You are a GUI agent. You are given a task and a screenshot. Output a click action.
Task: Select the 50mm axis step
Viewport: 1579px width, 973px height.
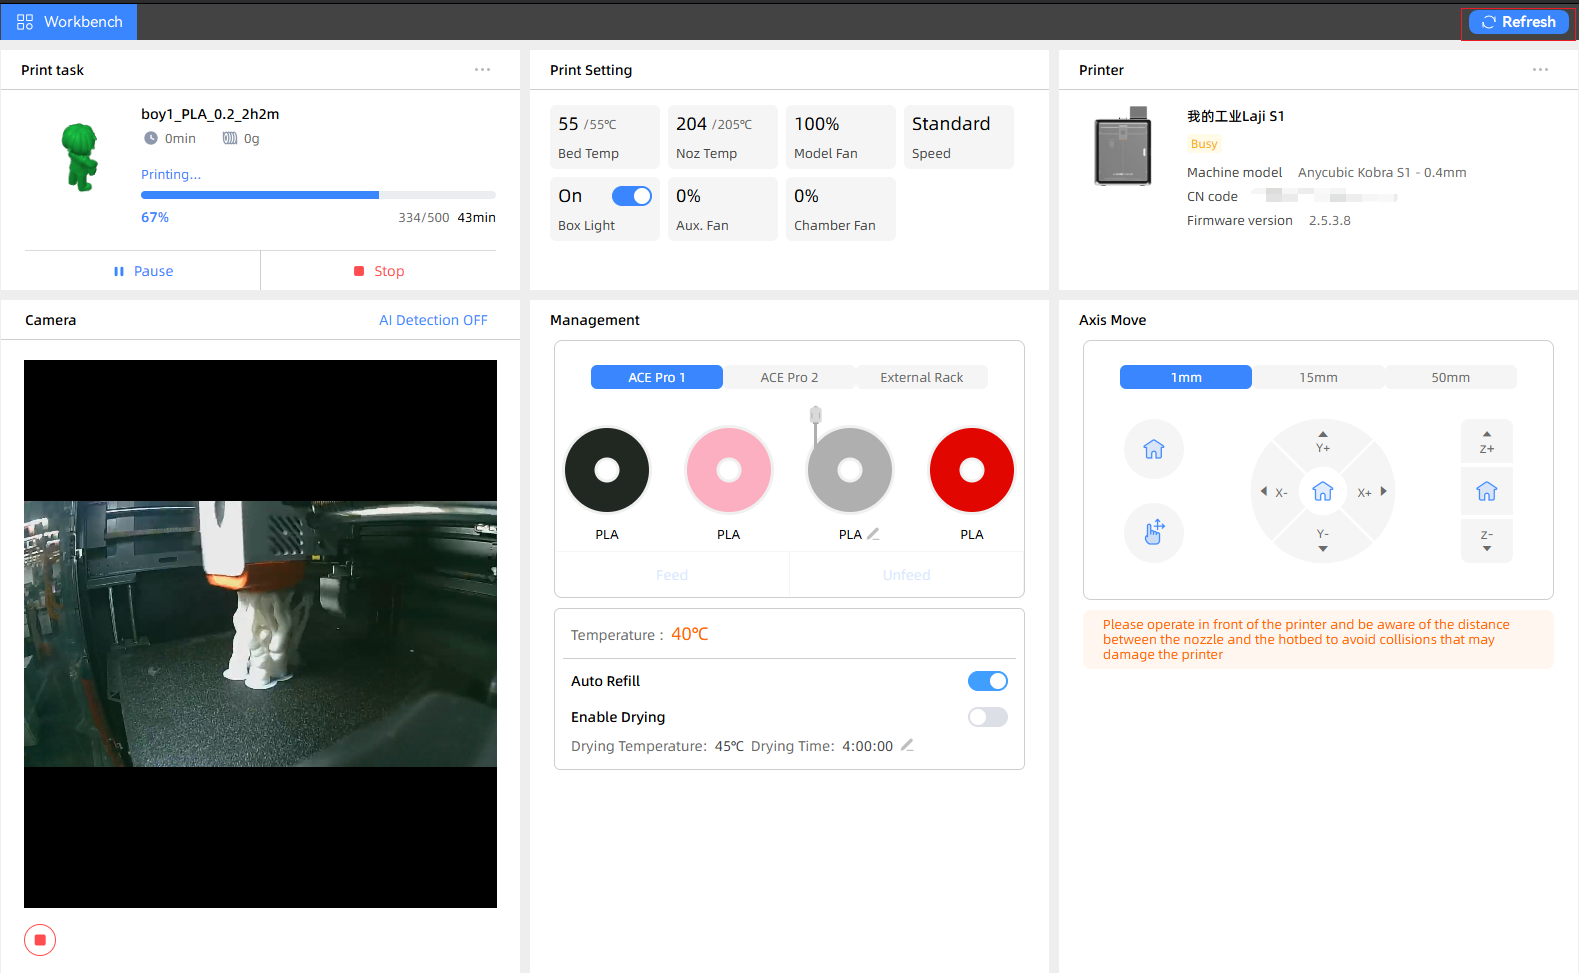(x=1450, y=377)
